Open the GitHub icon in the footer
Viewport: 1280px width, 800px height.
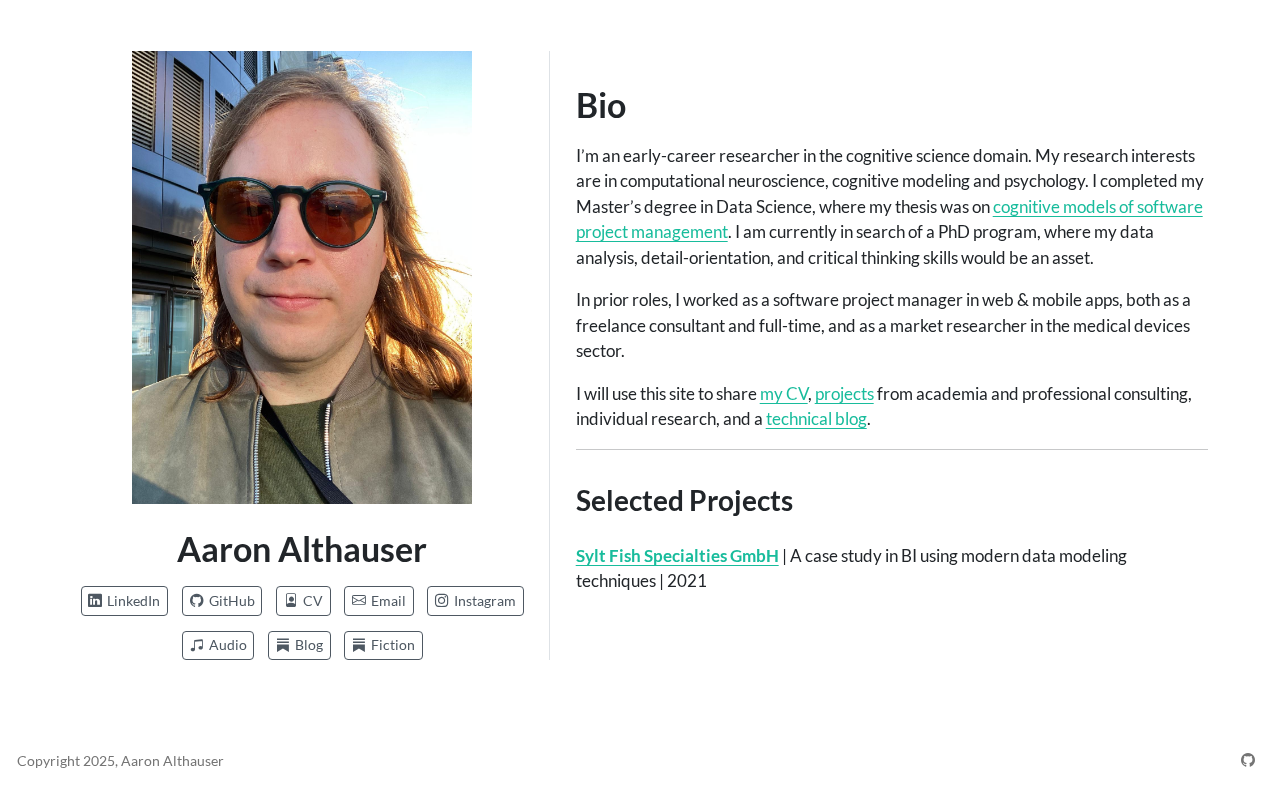(1248, 760)
